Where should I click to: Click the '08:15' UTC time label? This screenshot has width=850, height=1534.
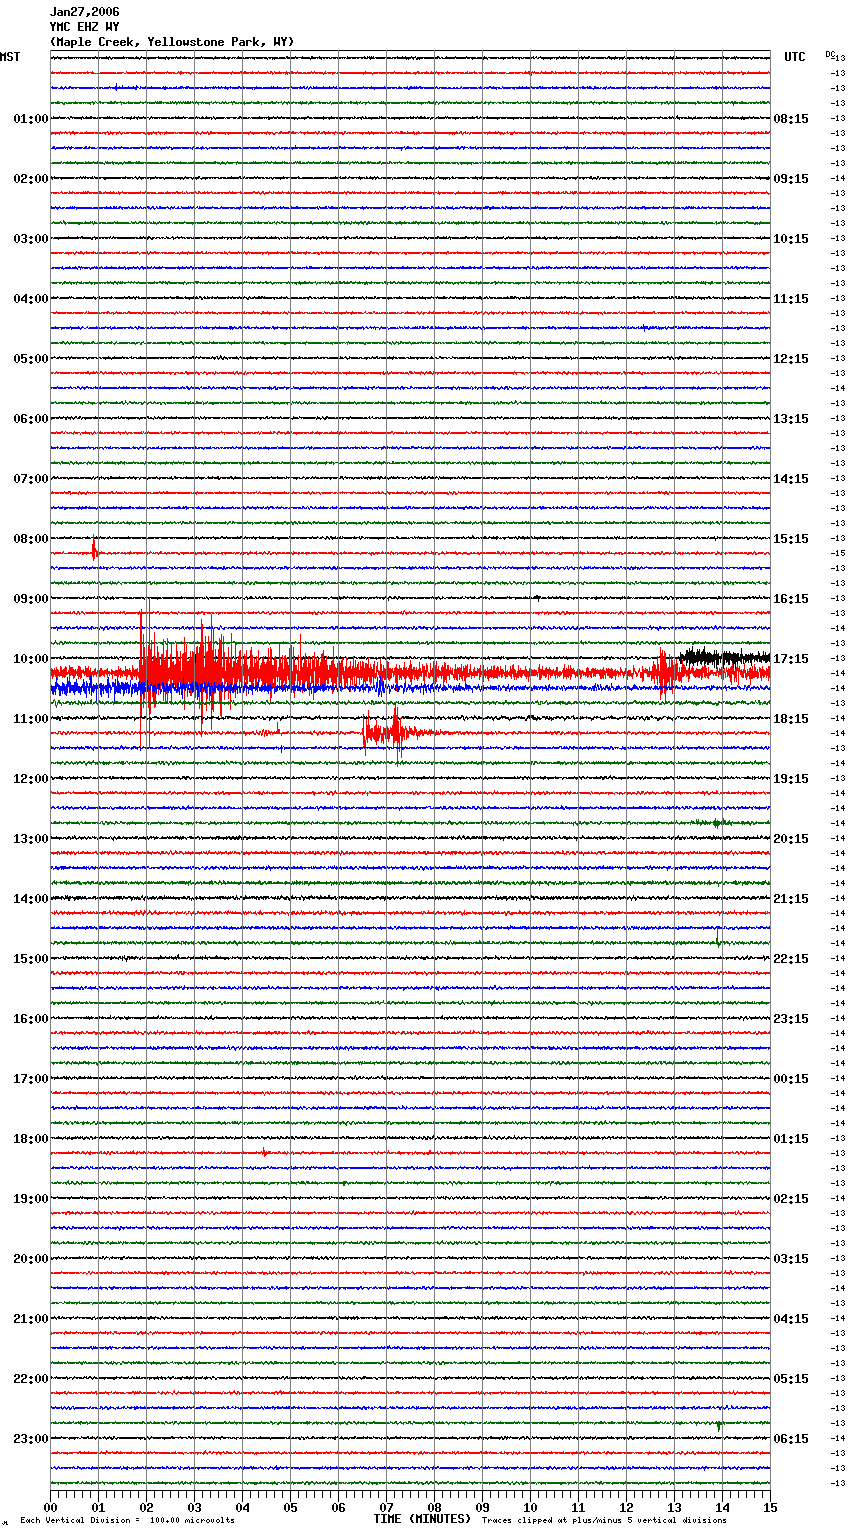pyautogui.click(x=791, y=119)
